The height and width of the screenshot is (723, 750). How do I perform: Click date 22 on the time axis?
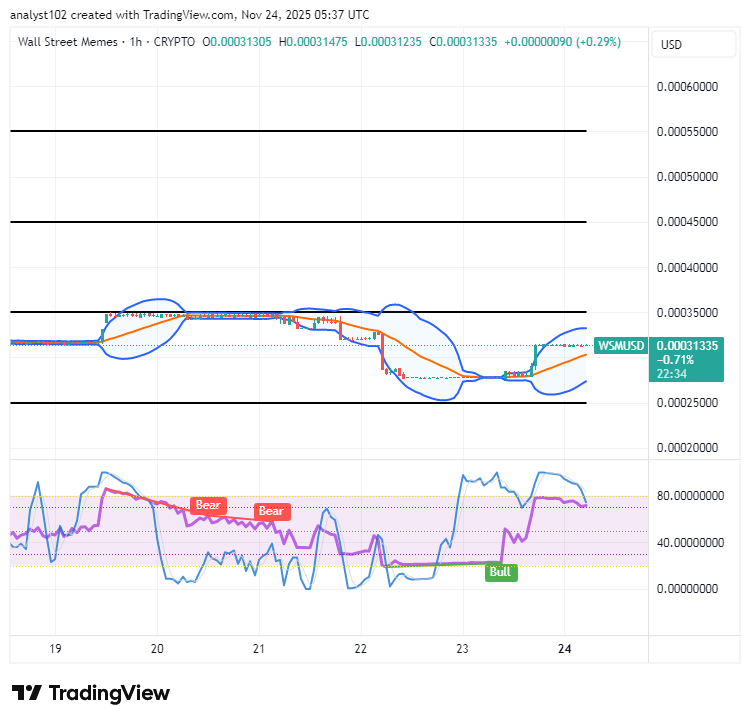[361, 649]
